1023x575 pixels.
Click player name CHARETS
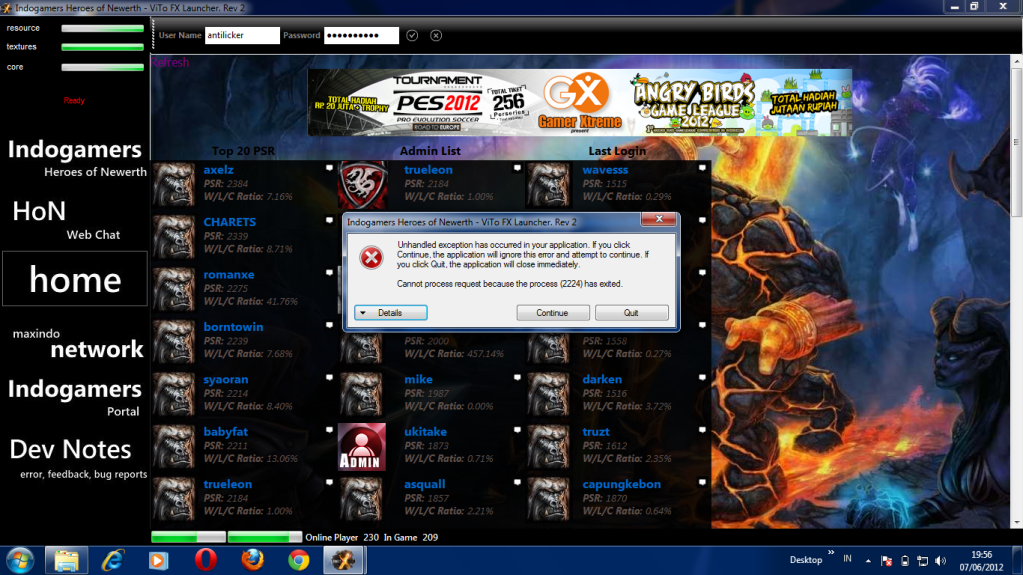coord(229,222)
